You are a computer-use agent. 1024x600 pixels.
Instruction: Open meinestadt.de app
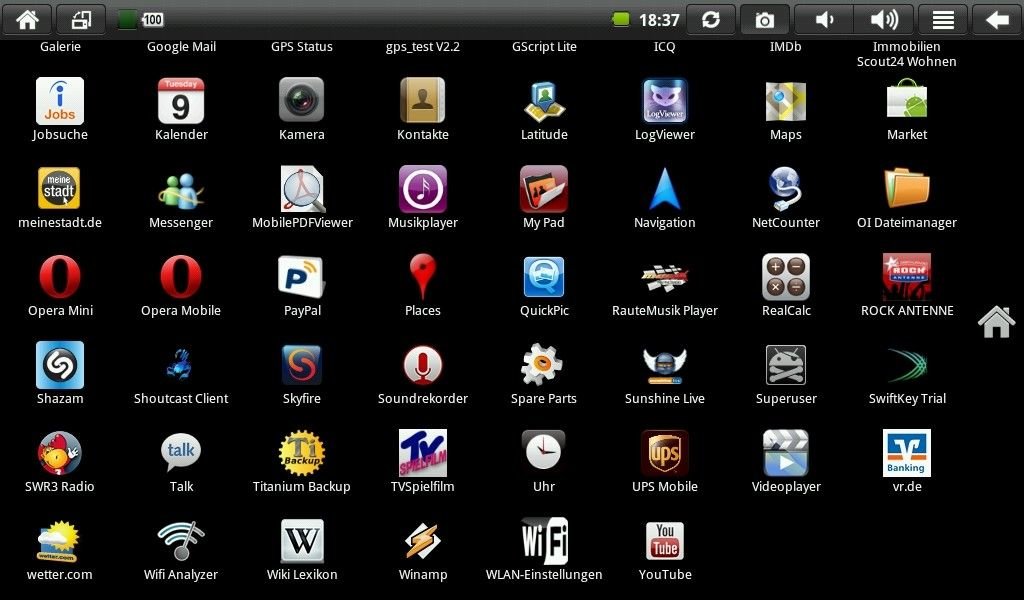60,197
